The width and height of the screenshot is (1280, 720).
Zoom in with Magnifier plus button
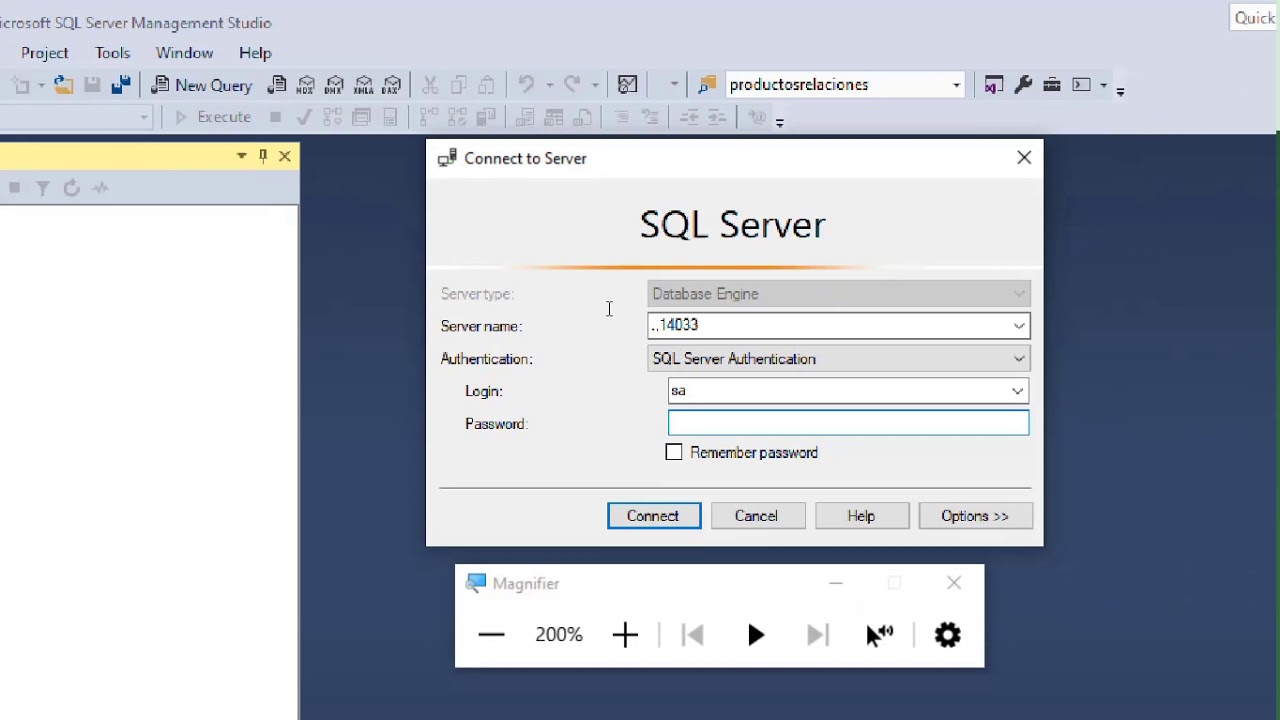pos(625,635)
